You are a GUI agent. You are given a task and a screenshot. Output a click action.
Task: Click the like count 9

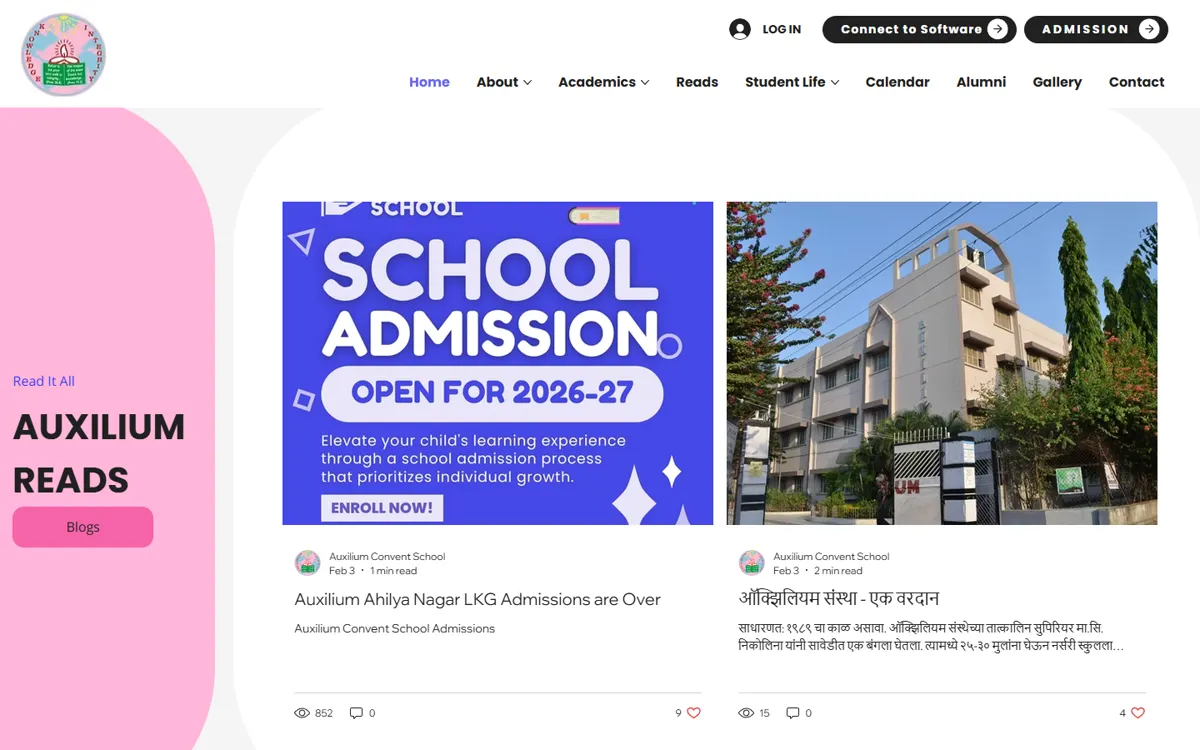coord(678,713)
